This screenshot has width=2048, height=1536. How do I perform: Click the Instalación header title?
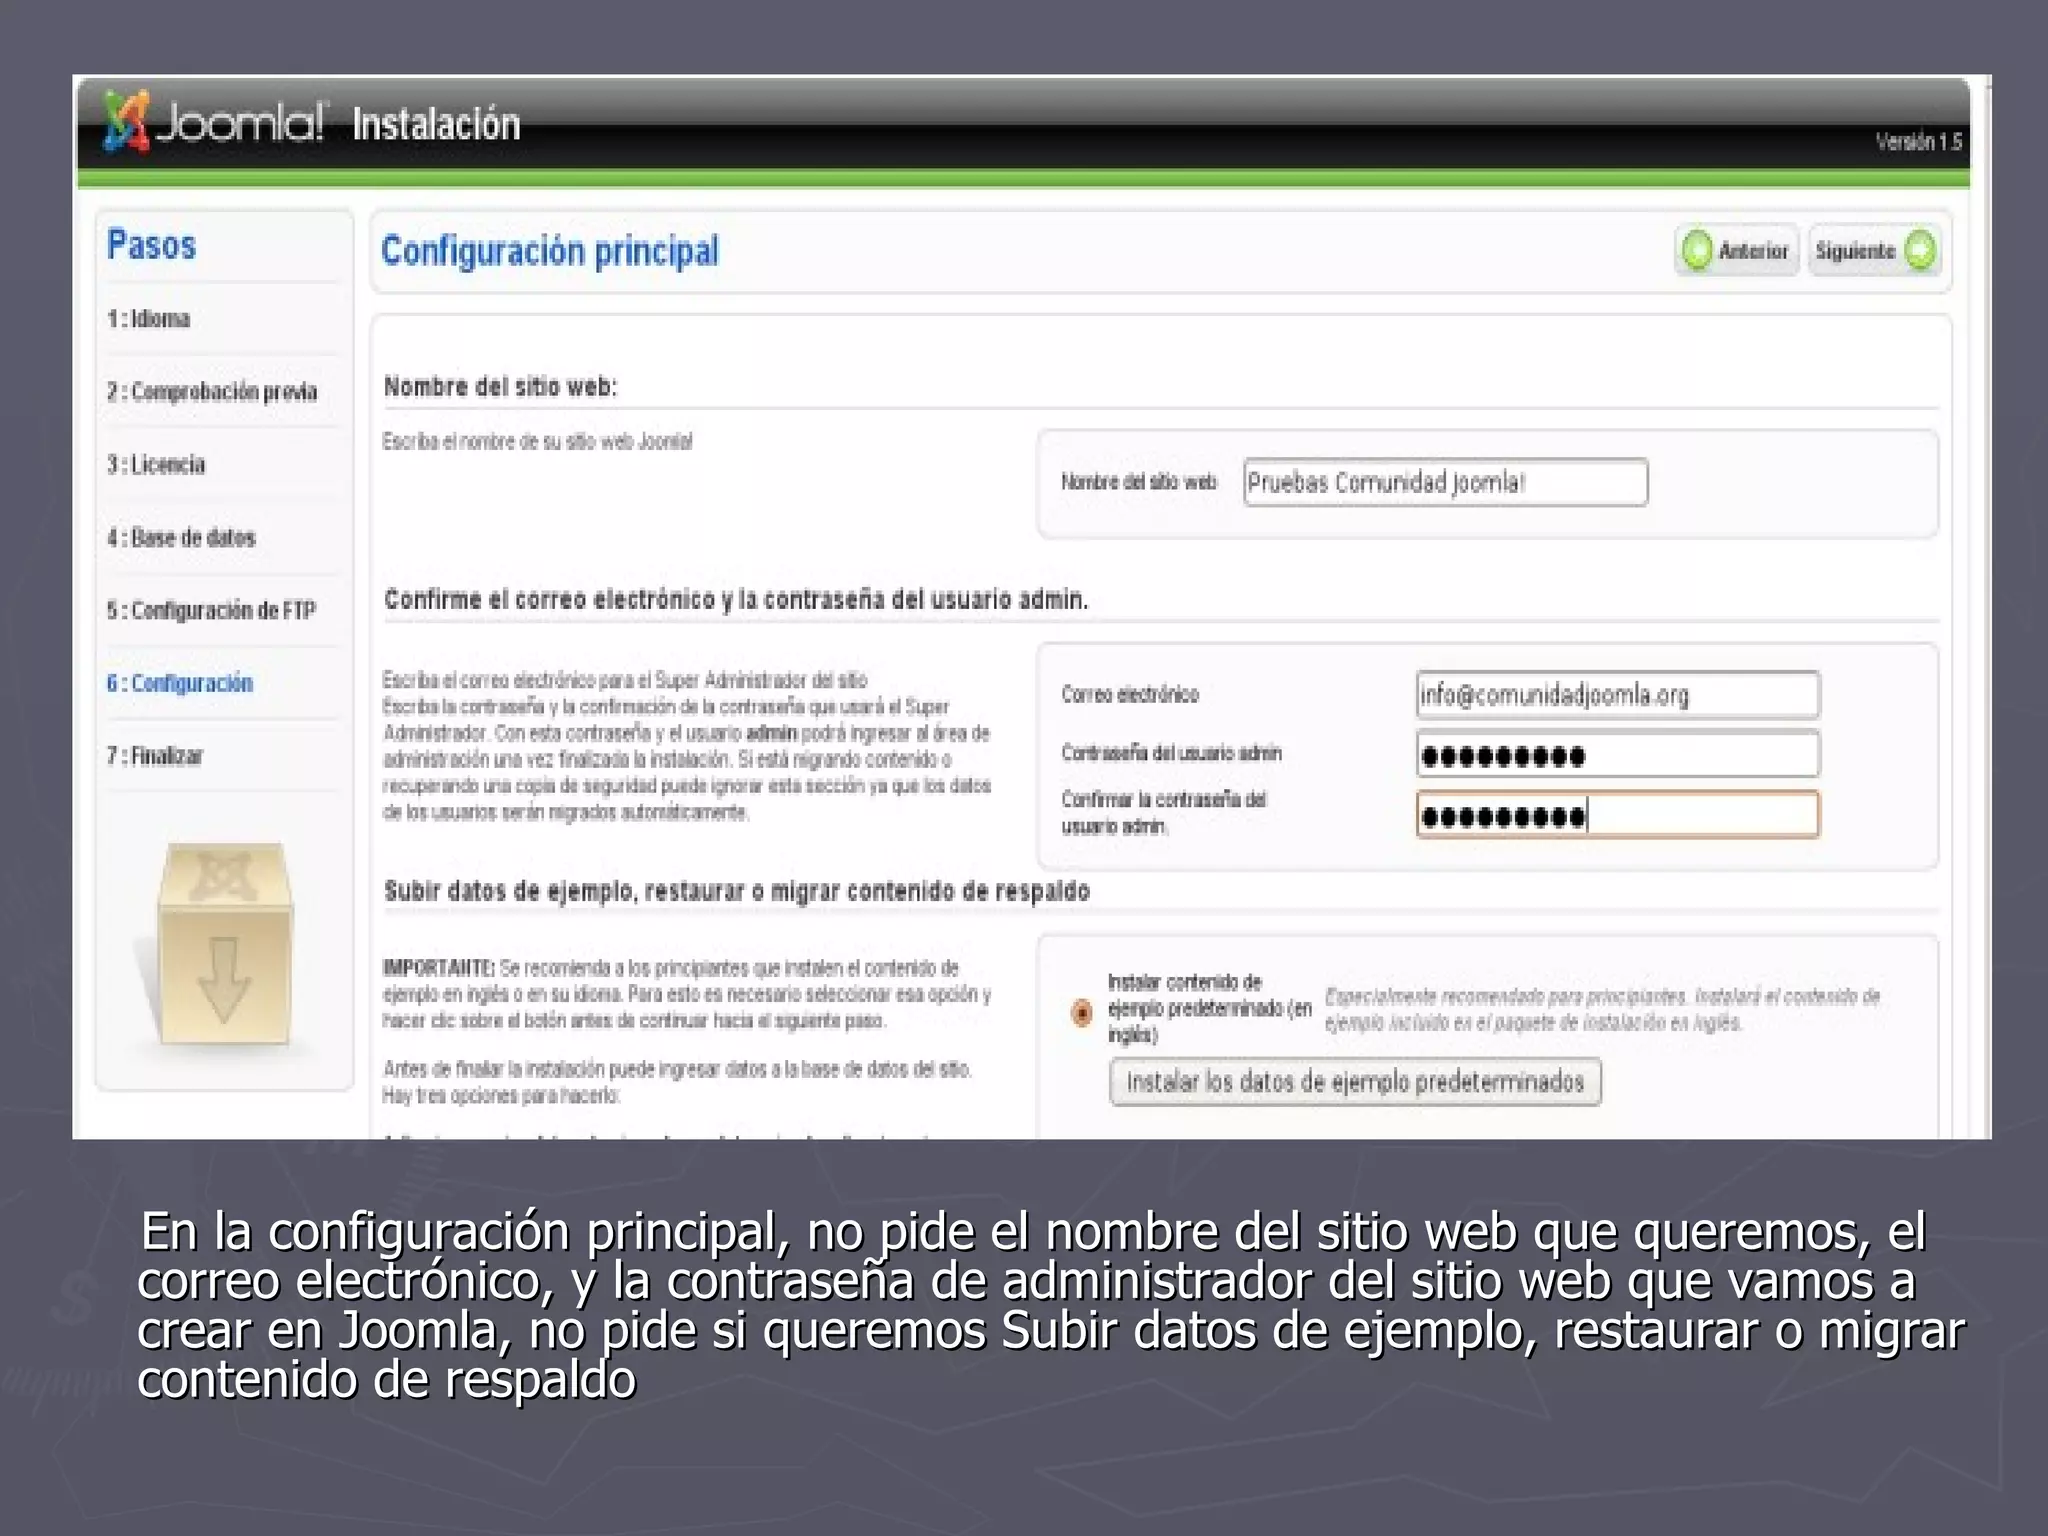(x=436, y=126)
